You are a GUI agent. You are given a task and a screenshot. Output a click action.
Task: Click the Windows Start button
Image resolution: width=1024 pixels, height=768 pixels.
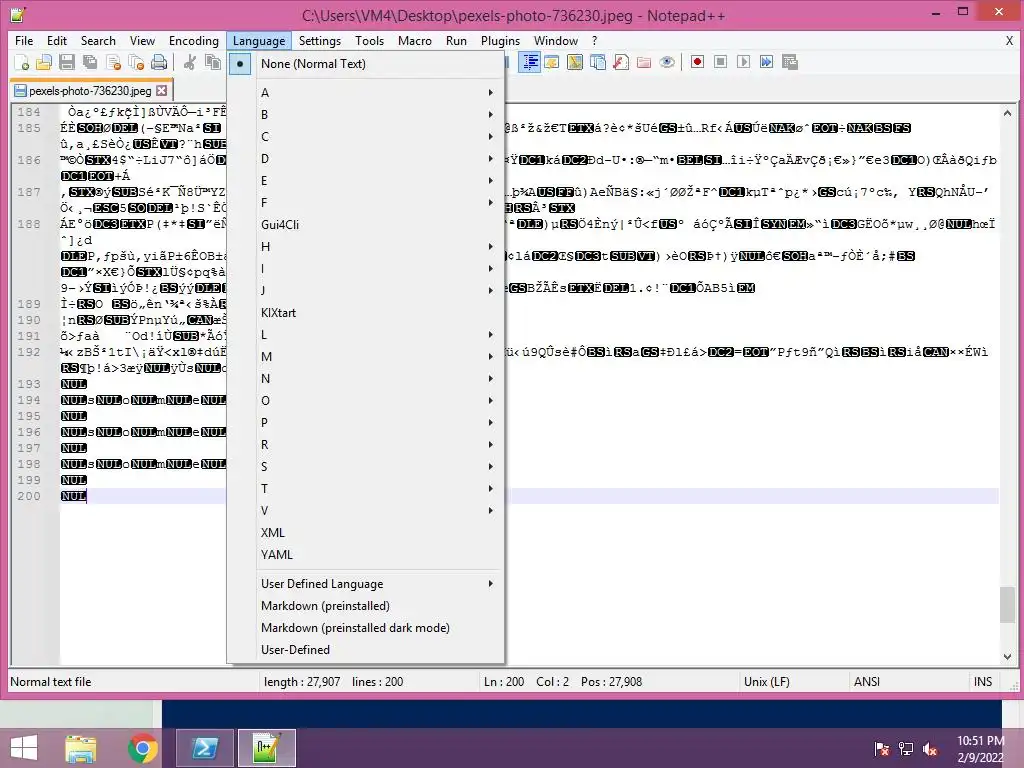tap(24, 748)
